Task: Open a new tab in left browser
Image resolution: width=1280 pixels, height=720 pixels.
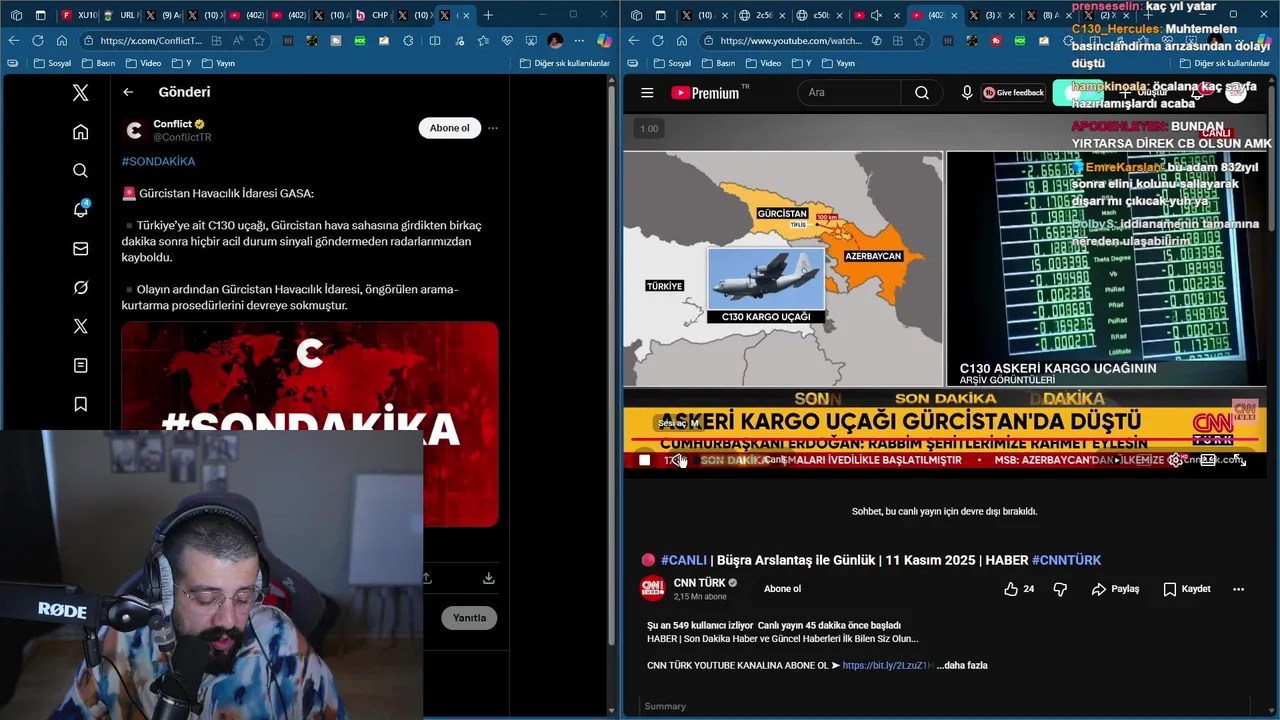Action: tap(488, 15)
